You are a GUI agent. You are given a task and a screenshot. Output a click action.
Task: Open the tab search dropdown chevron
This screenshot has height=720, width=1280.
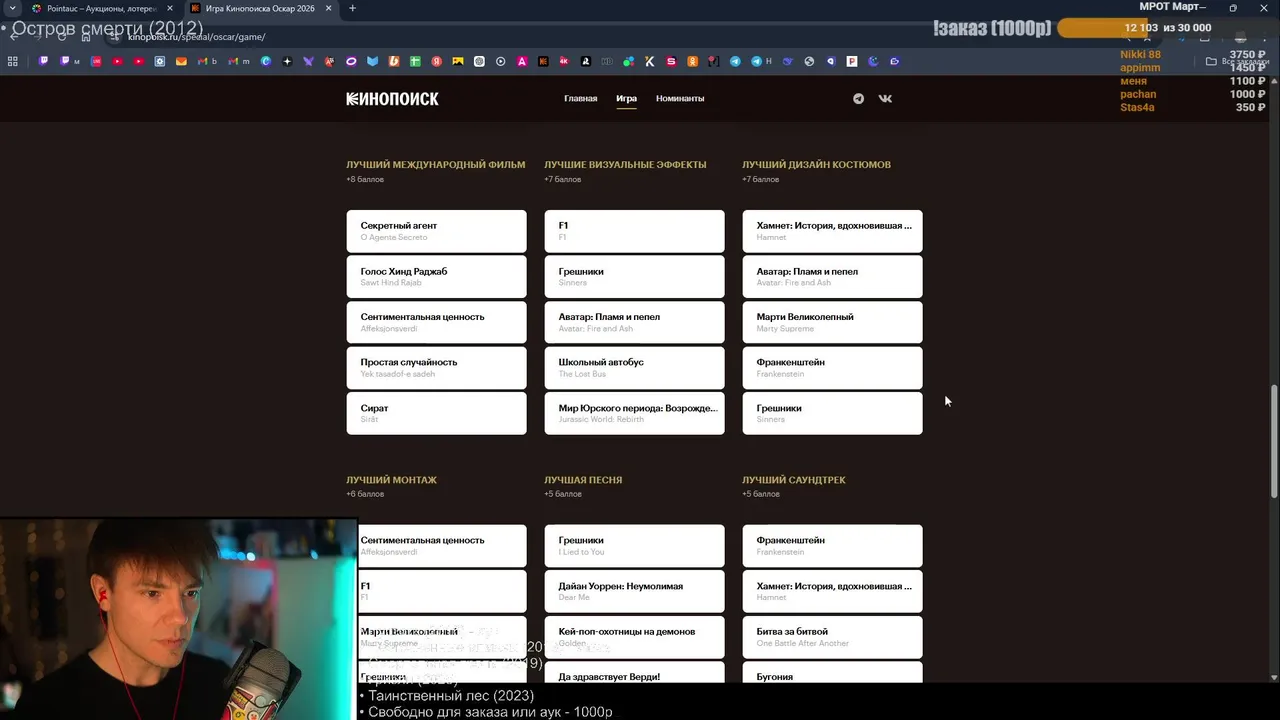(11, 8)
